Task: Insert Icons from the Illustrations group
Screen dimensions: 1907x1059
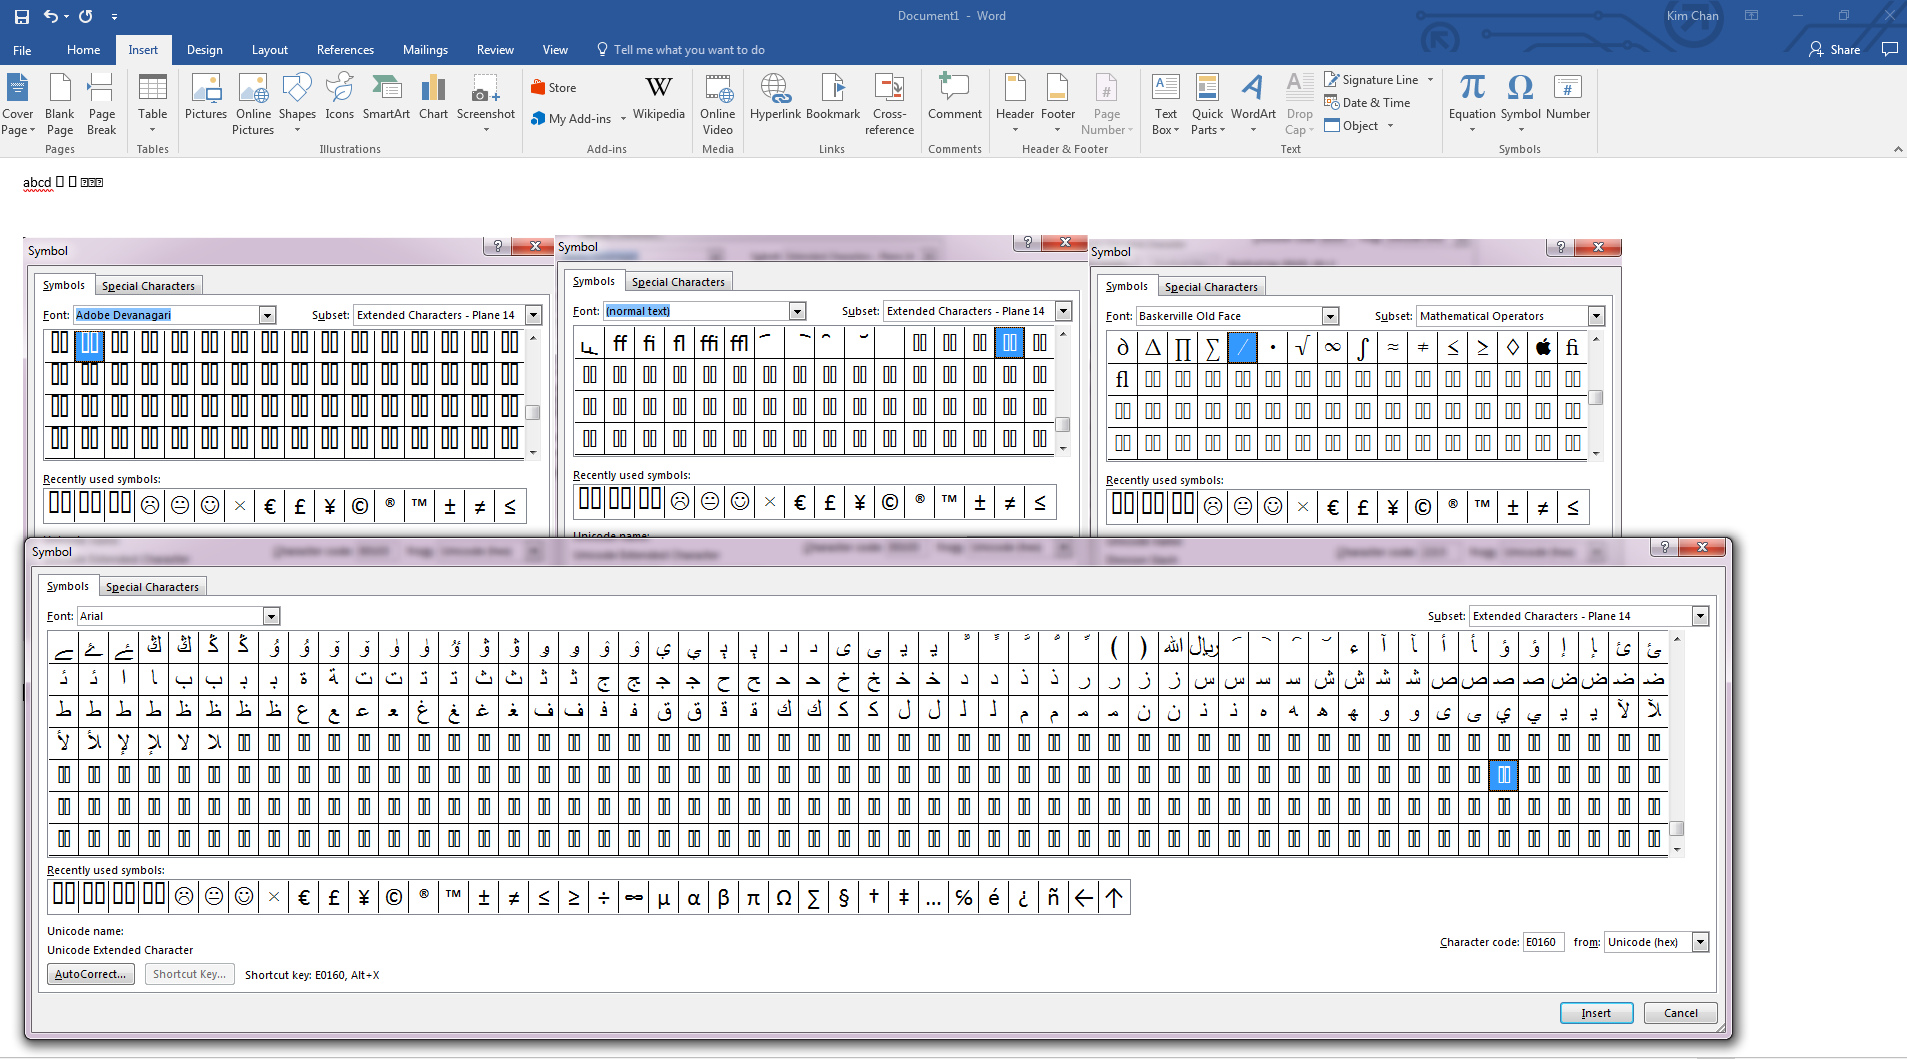Action: [x=339, y=97]
